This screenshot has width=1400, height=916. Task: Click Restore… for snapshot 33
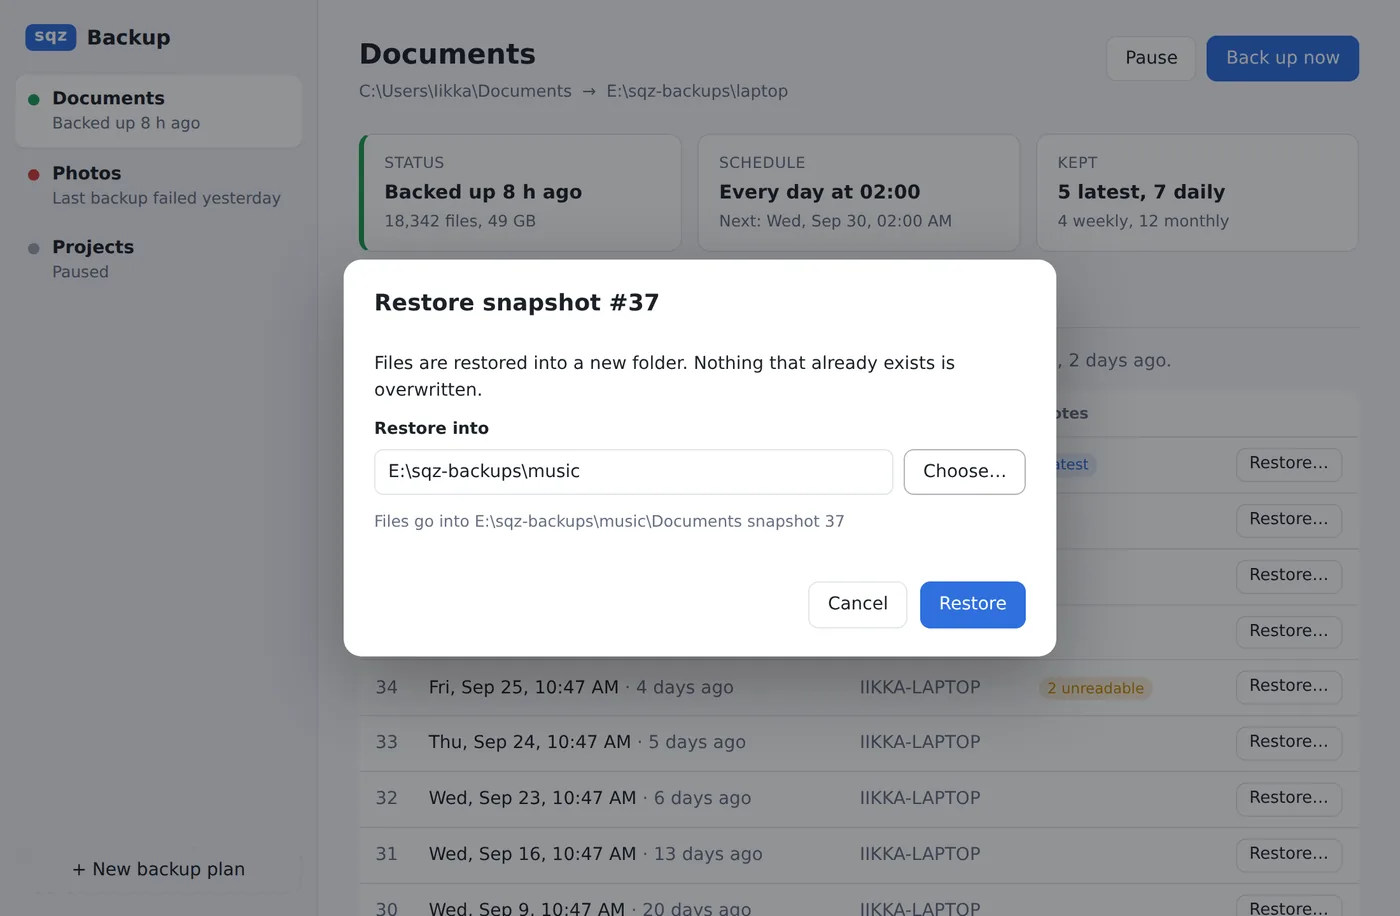(1289, 742)
